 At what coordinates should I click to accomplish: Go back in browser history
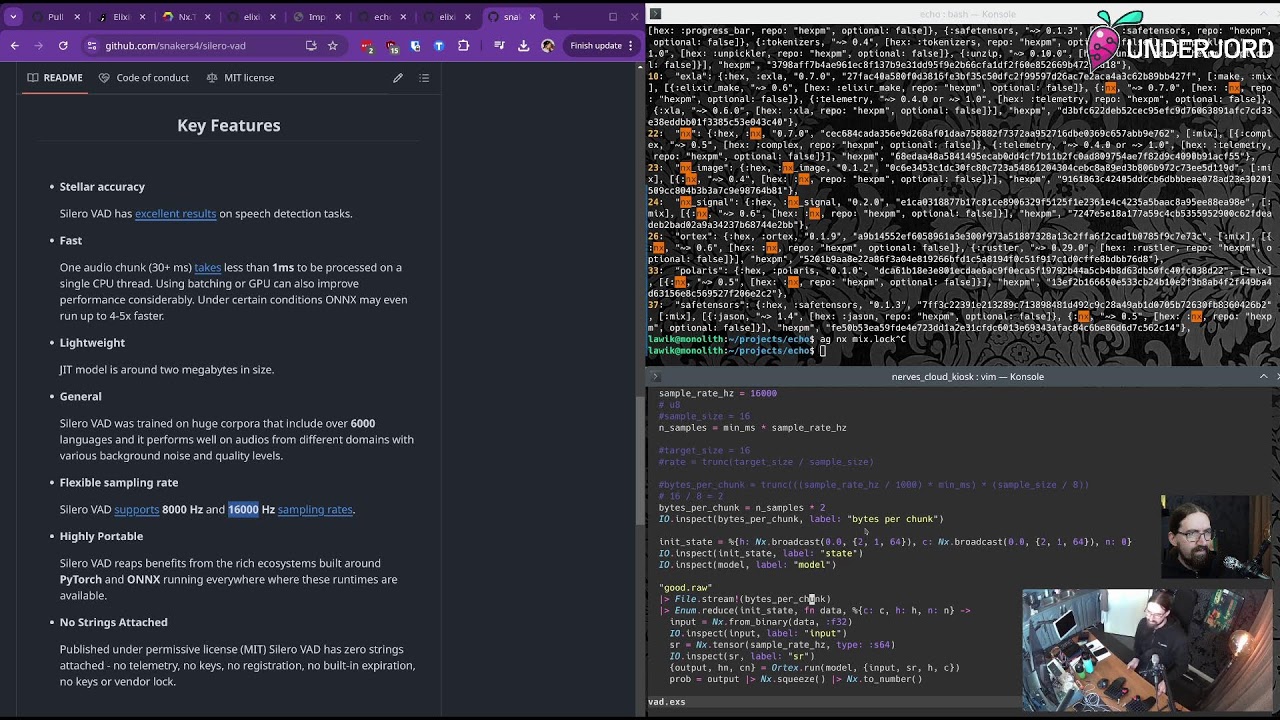point(14,46)
